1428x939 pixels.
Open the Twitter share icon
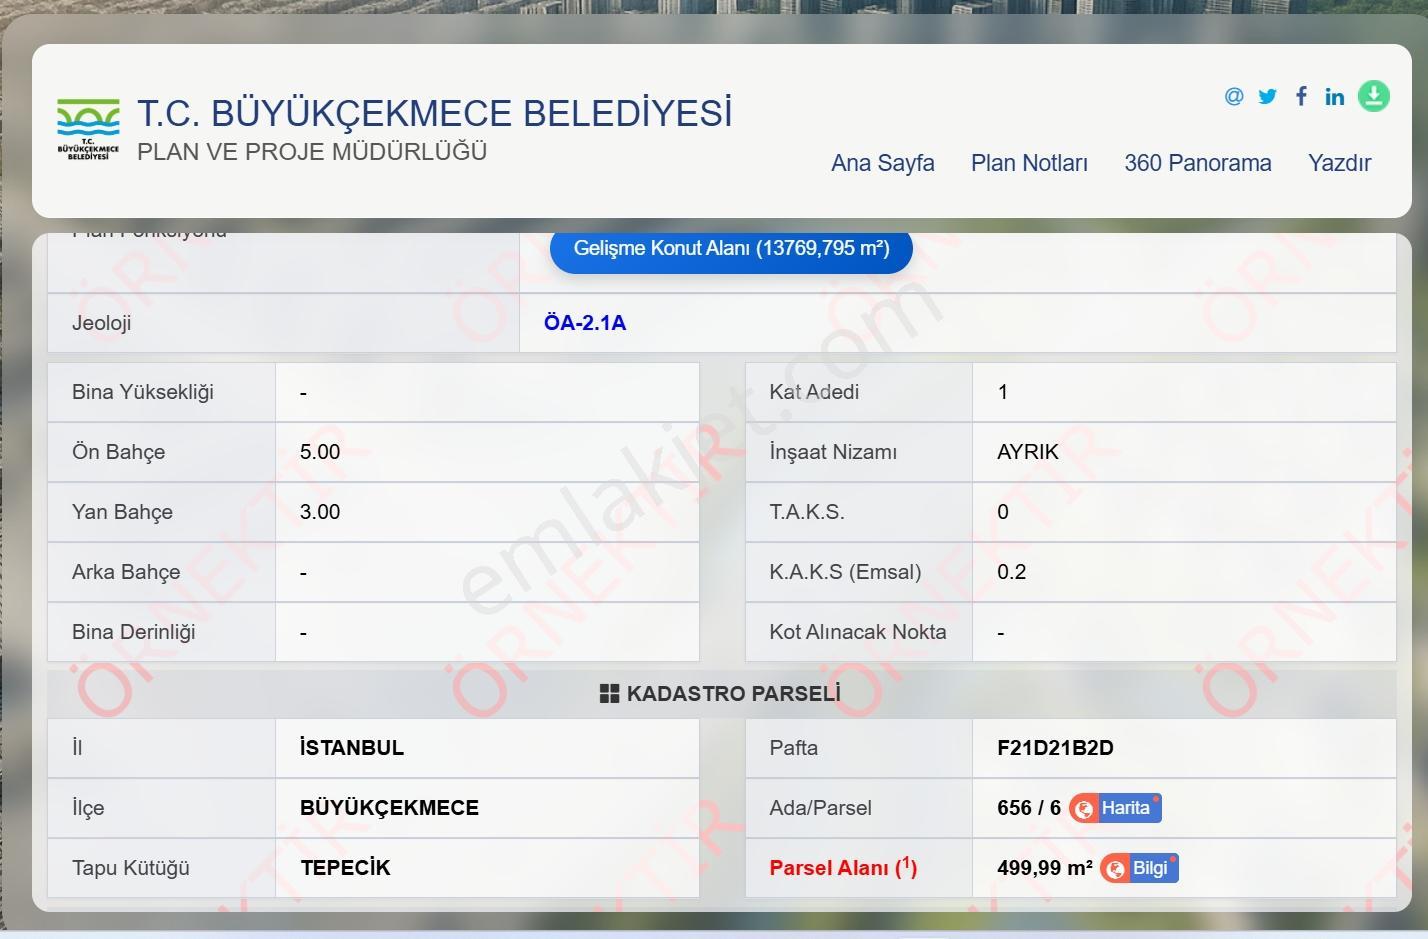[1267, 96]
